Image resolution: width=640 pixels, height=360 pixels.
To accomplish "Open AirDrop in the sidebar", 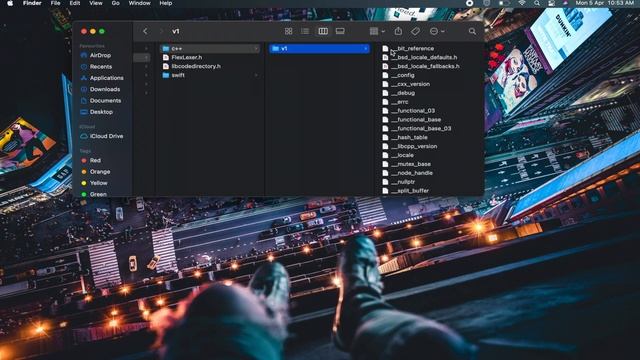I will pos(100,55).
